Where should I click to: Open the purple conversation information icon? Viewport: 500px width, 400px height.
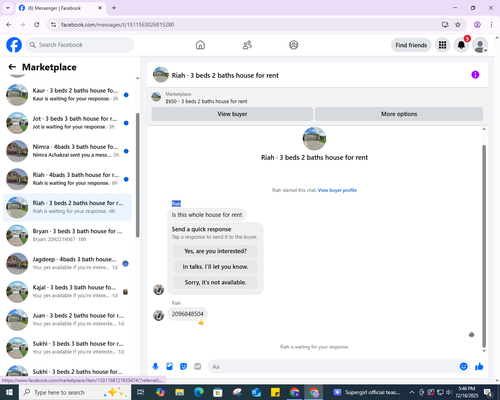click(475, 75)
